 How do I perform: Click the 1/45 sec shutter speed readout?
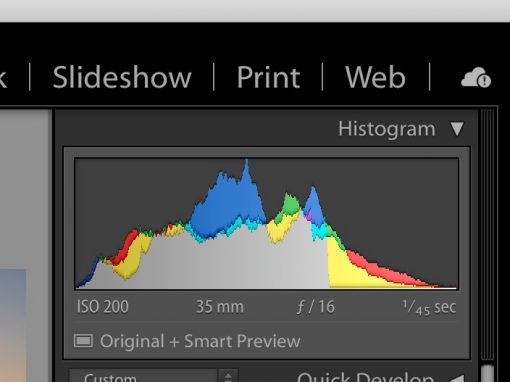(x=429, y=307)
